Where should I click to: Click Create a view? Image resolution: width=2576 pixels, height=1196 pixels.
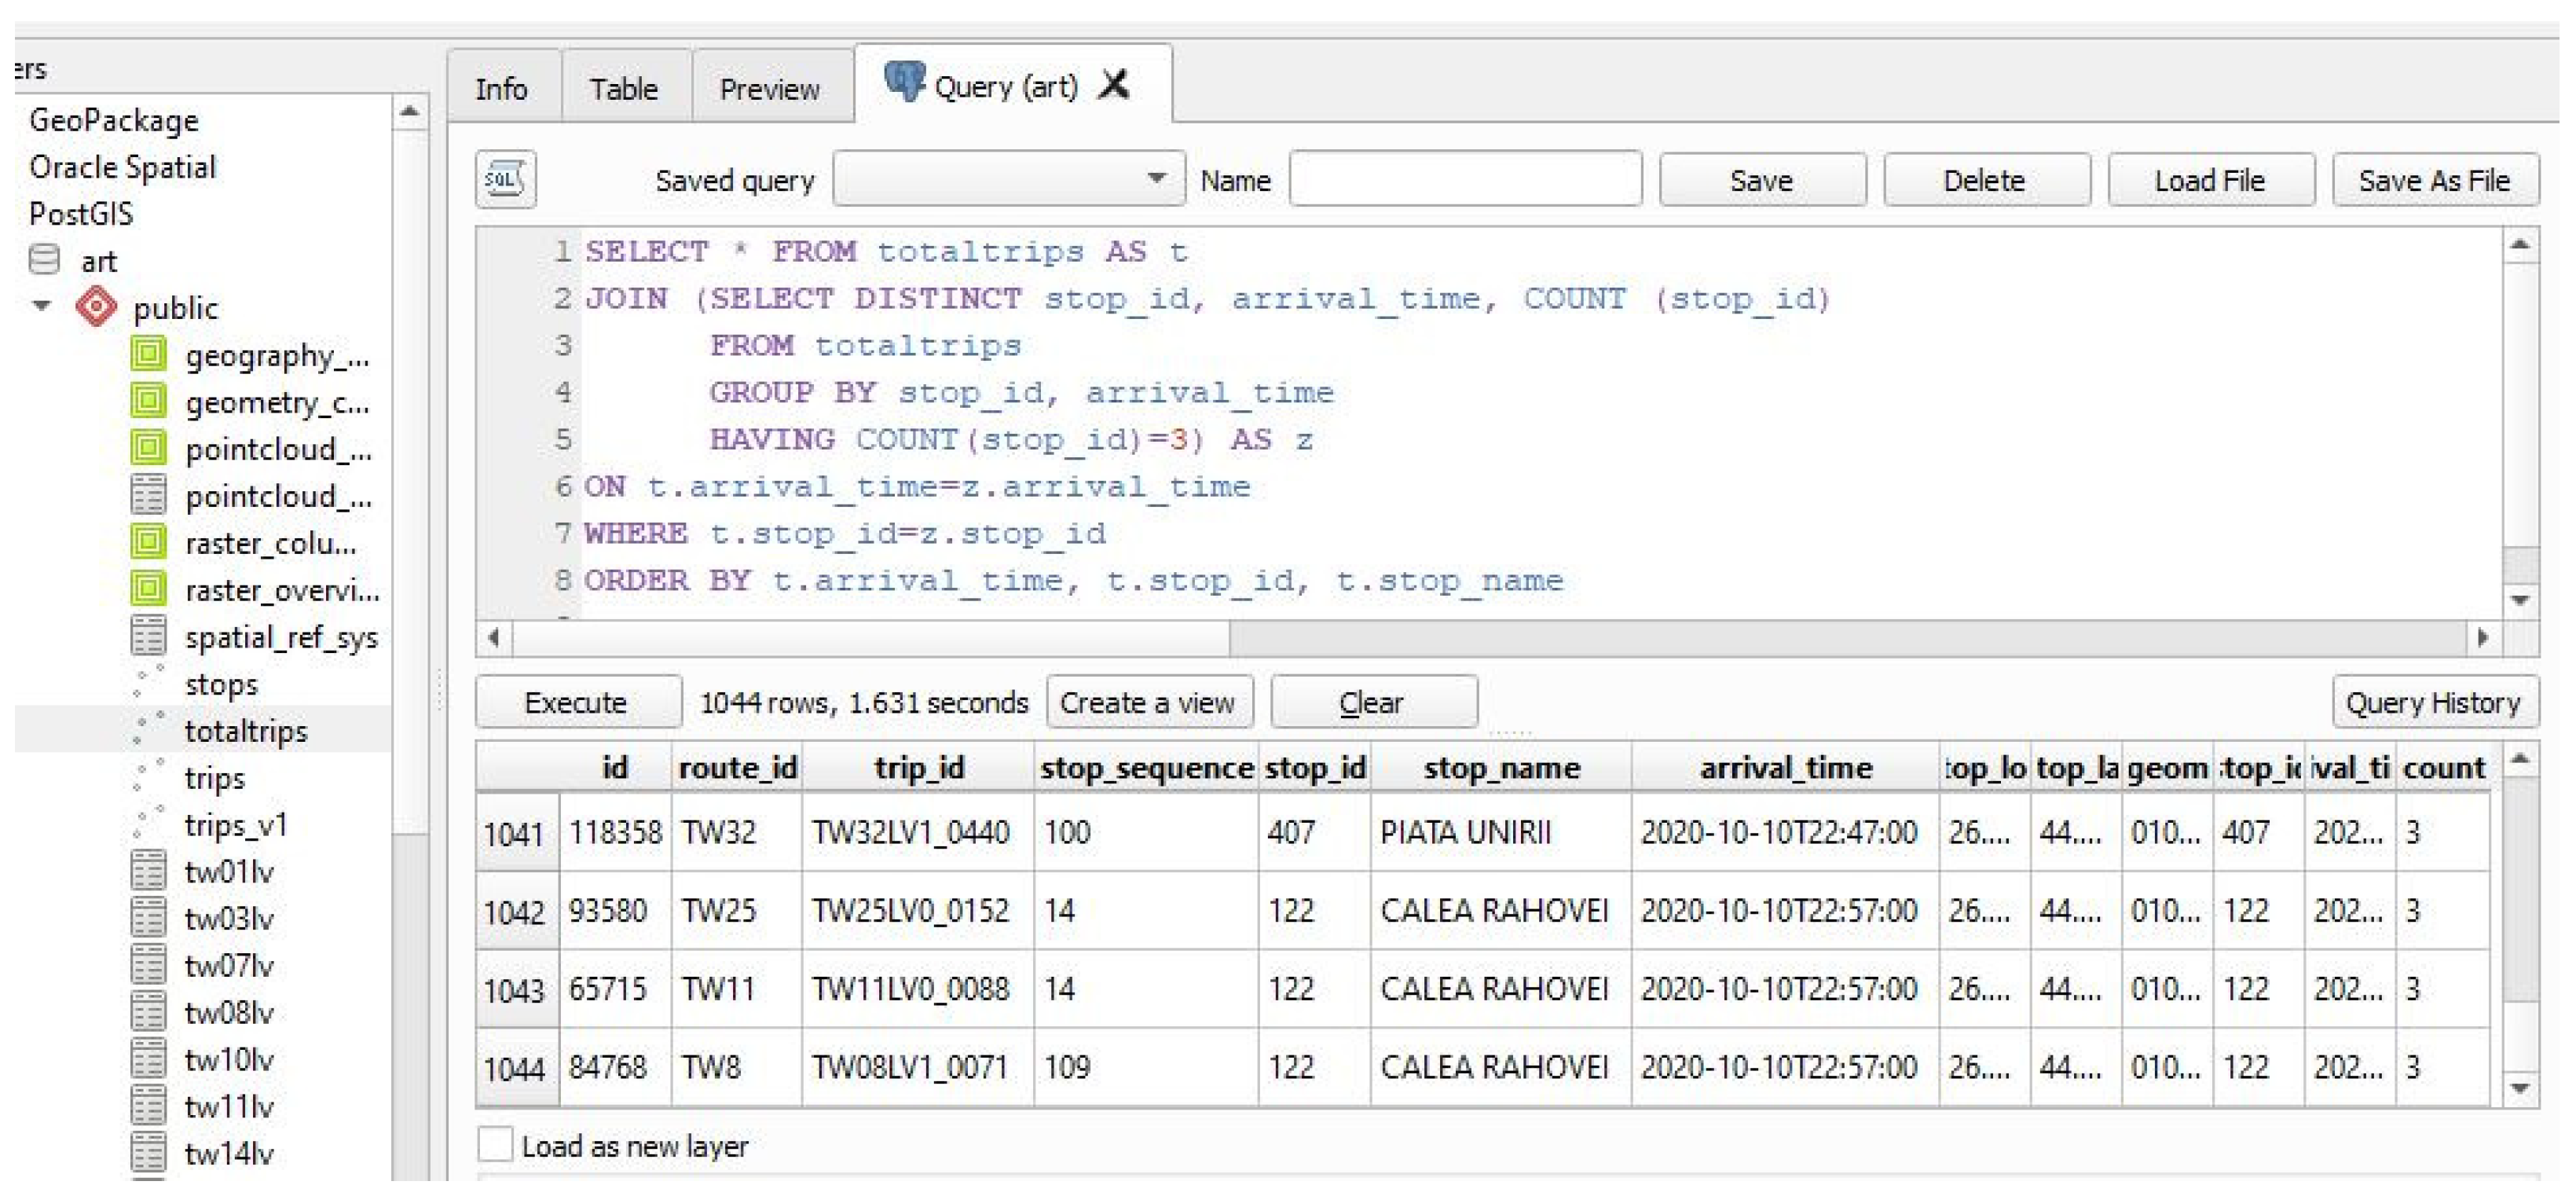[x=1150, y=702]
